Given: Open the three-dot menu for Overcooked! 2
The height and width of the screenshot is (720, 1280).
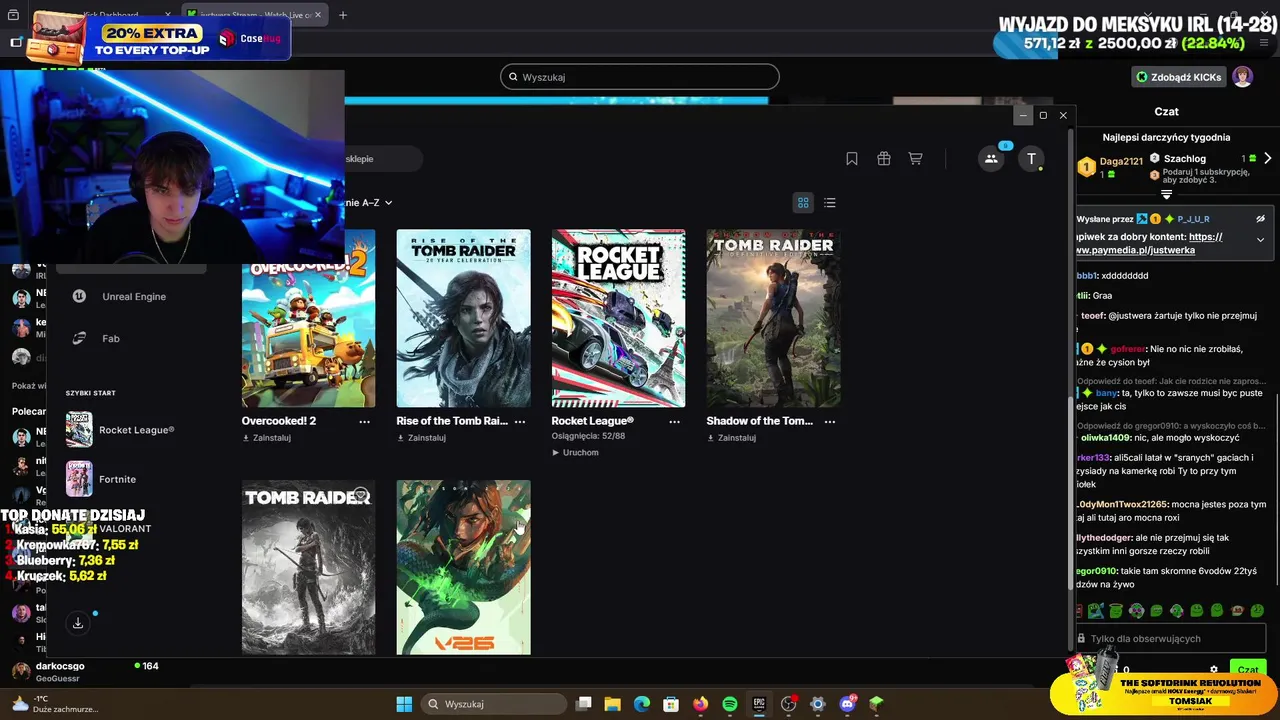Looking at the screenshot, I should click(365, 422).
